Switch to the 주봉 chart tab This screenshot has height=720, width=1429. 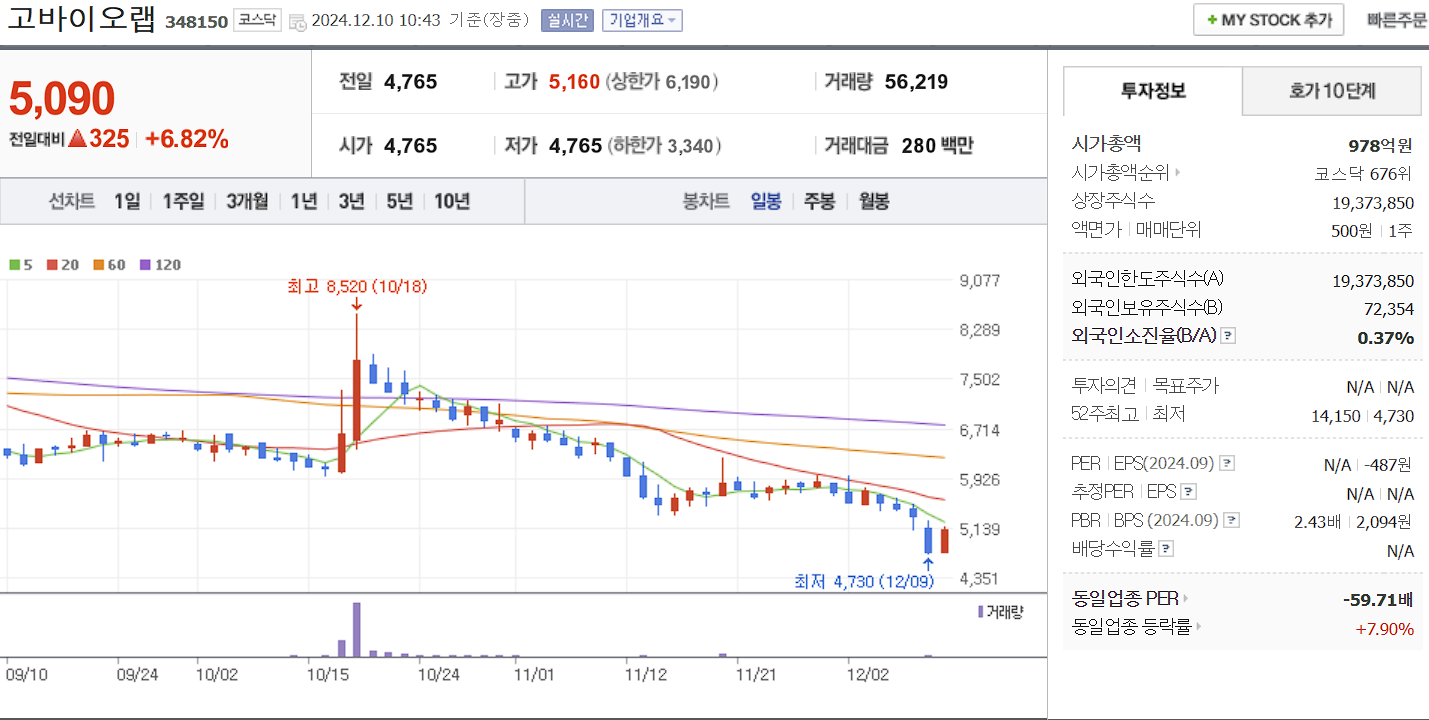pos(818,201)
